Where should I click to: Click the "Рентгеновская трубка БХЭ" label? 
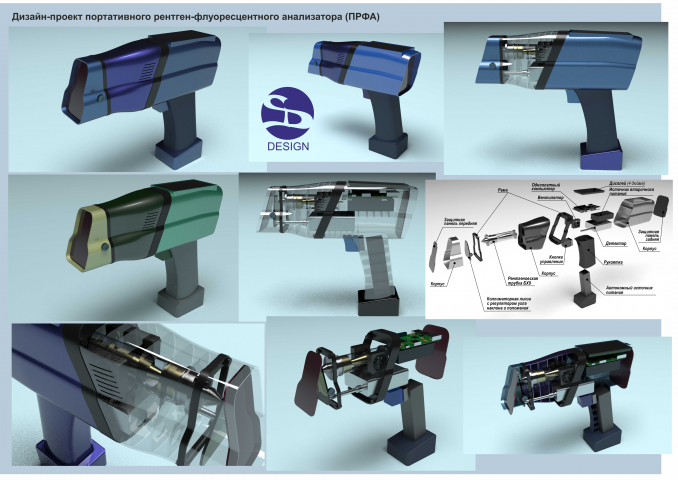523,280
